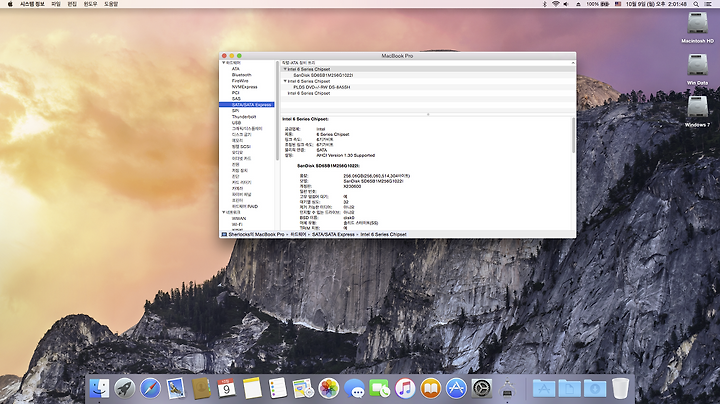Screen dimensions: 720x404
Task: Click battery 100% status in menu bar
Action: pos(597,4)
